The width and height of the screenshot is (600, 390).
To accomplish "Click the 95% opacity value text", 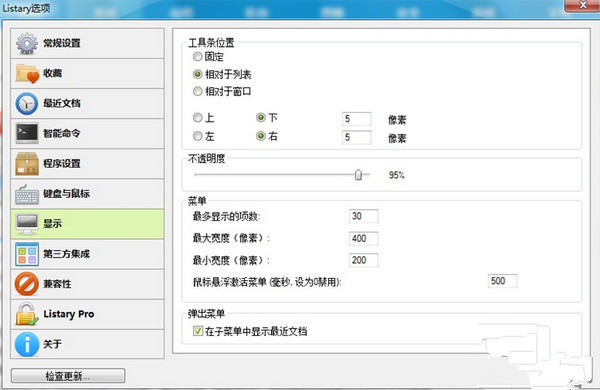I will point(396,175).
